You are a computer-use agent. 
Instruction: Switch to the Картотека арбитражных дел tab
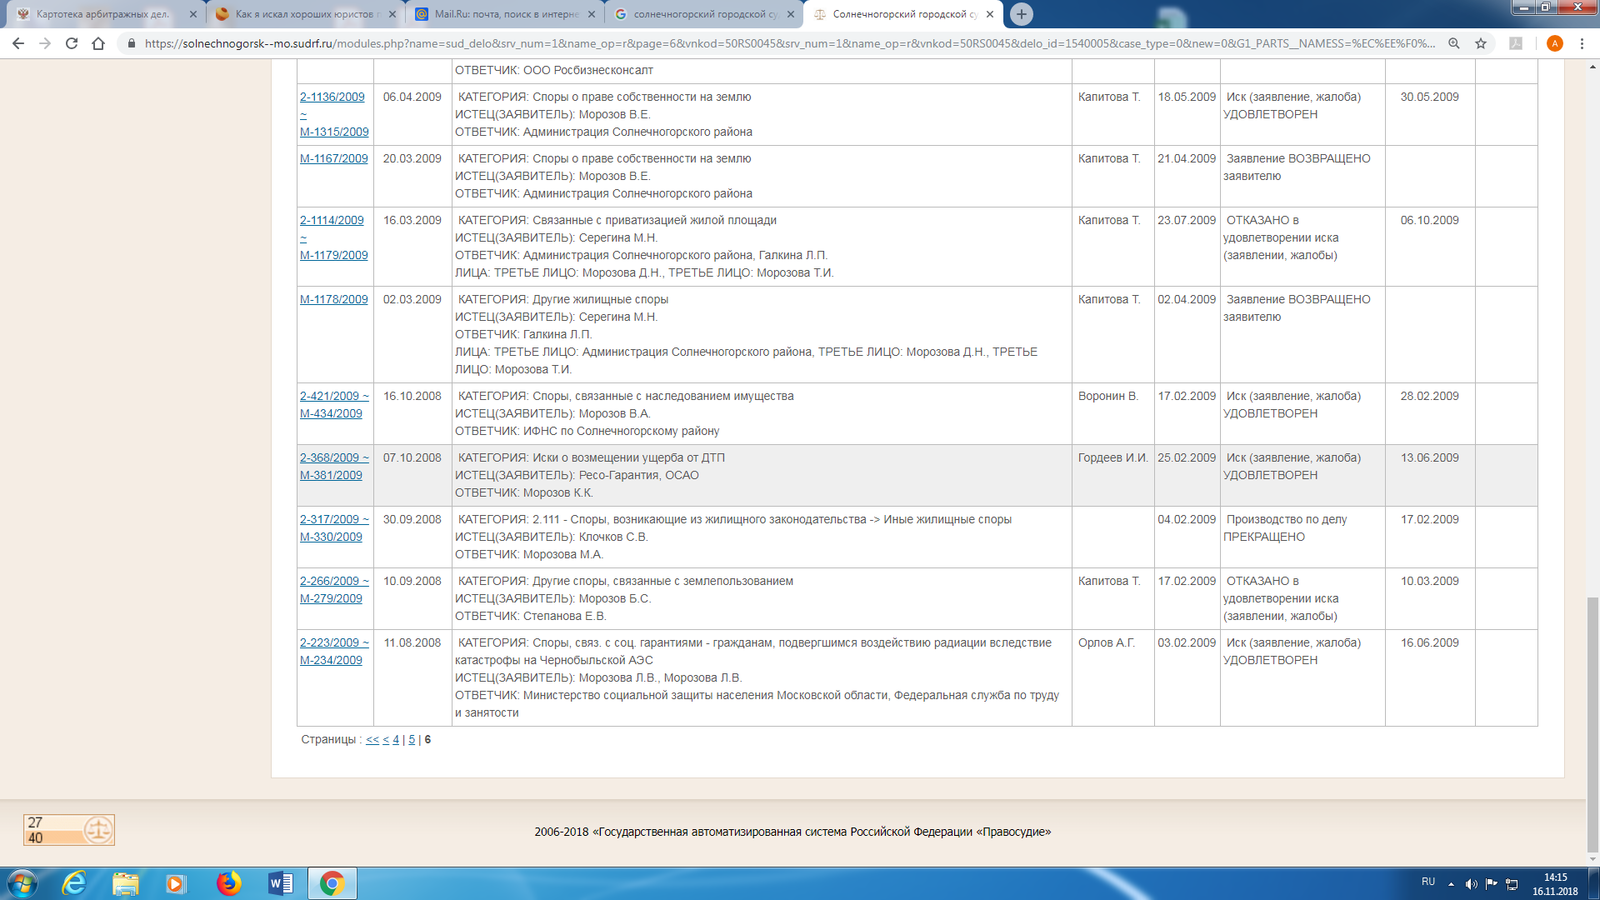103,14
